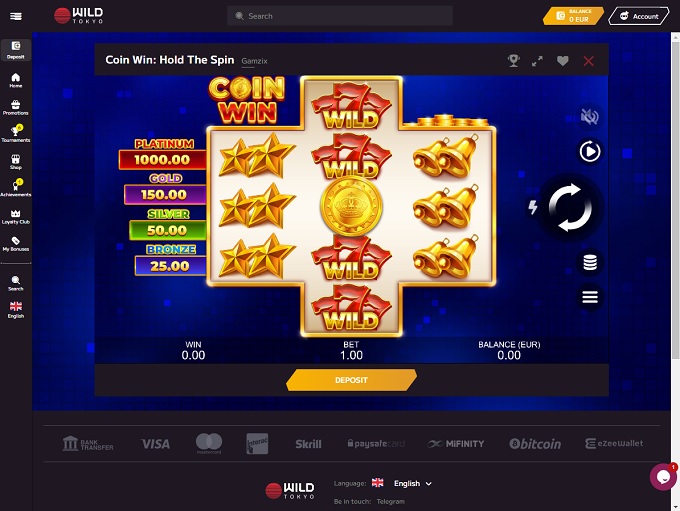Start autoplay with the circular play icon
Screen dimensions: 680x511
(x=590, y=152)
